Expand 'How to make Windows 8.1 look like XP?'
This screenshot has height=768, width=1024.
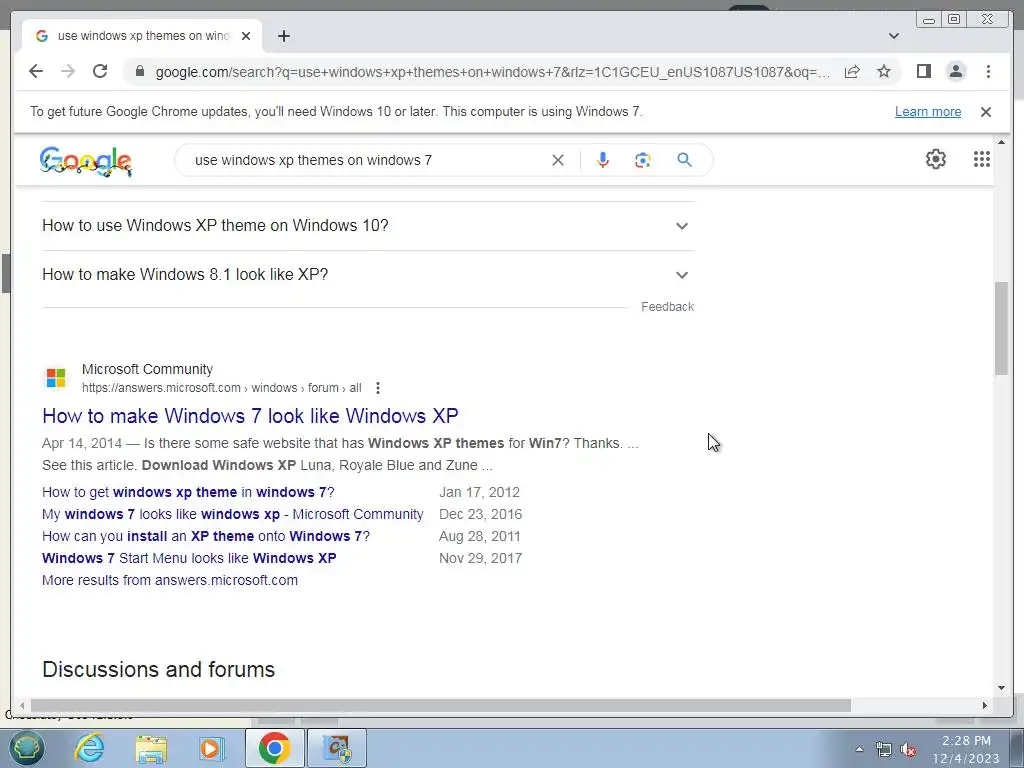(x=368, y=275)
